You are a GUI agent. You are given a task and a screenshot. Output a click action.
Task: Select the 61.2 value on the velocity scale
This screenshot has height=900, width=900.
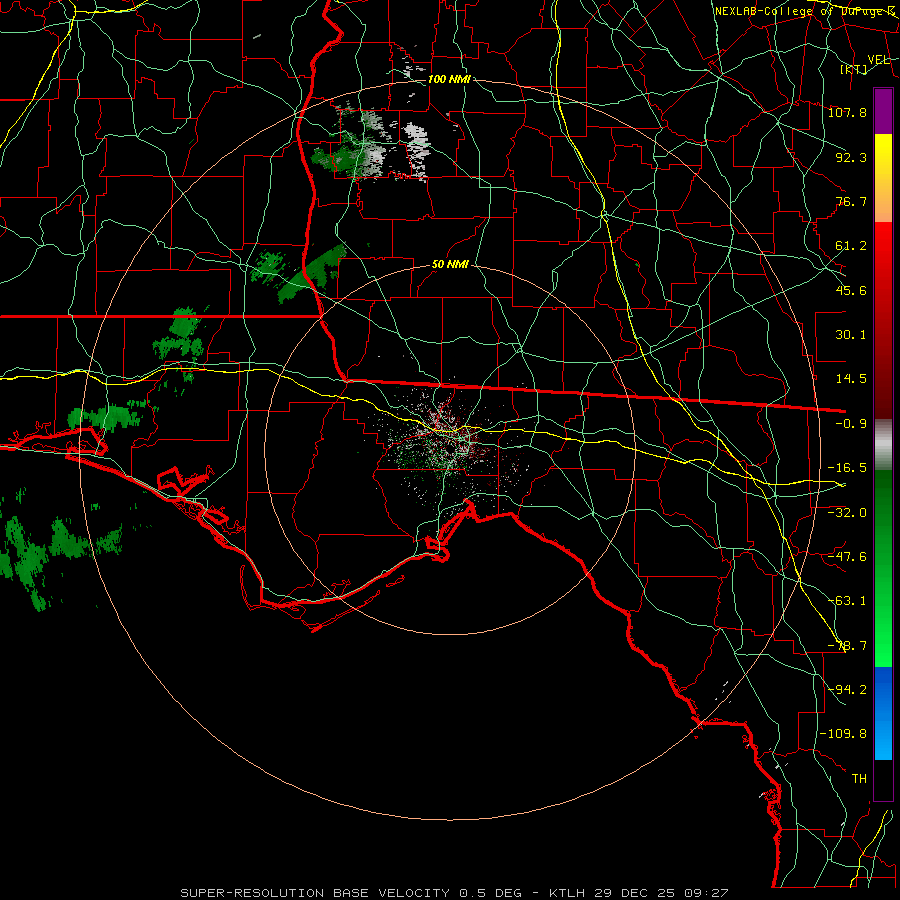[x=851, y=246]
